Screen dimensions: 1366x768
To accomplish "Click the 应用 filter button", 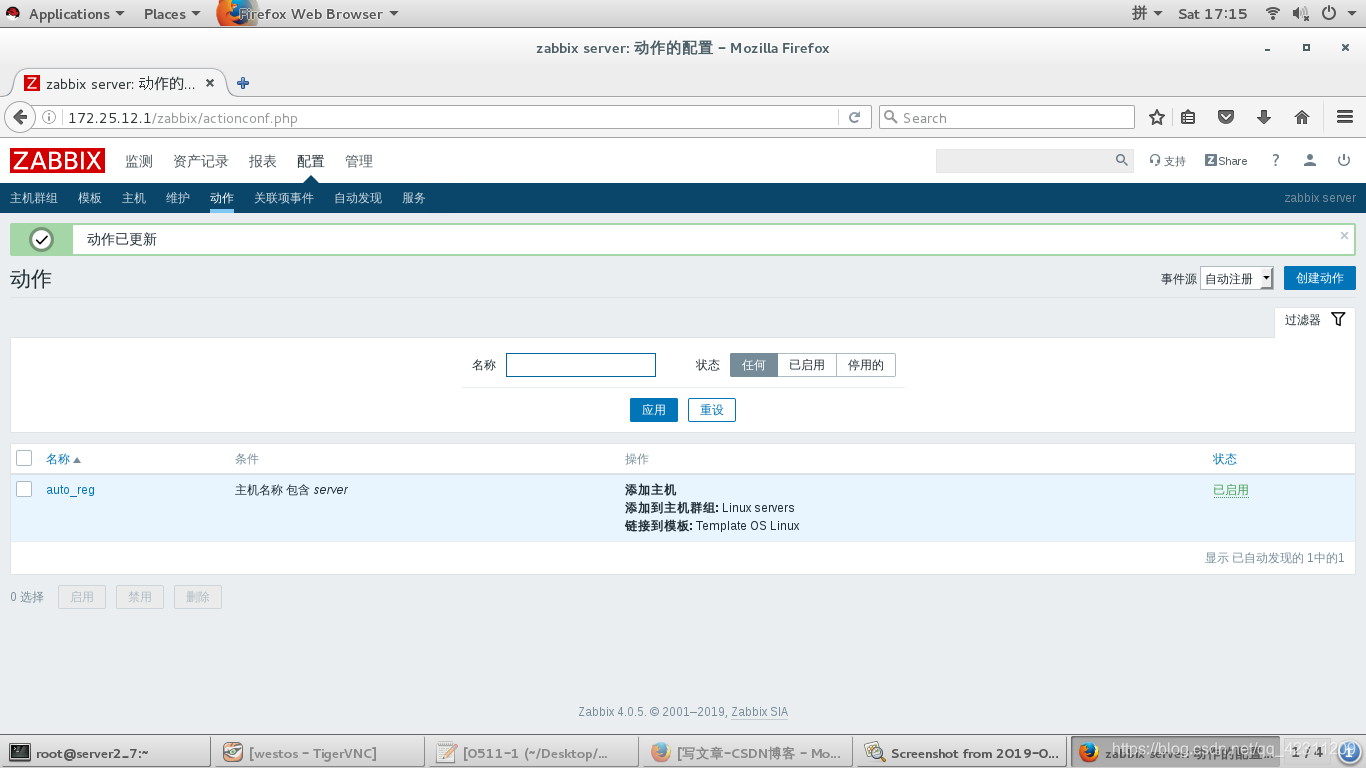I will (654, 410).
